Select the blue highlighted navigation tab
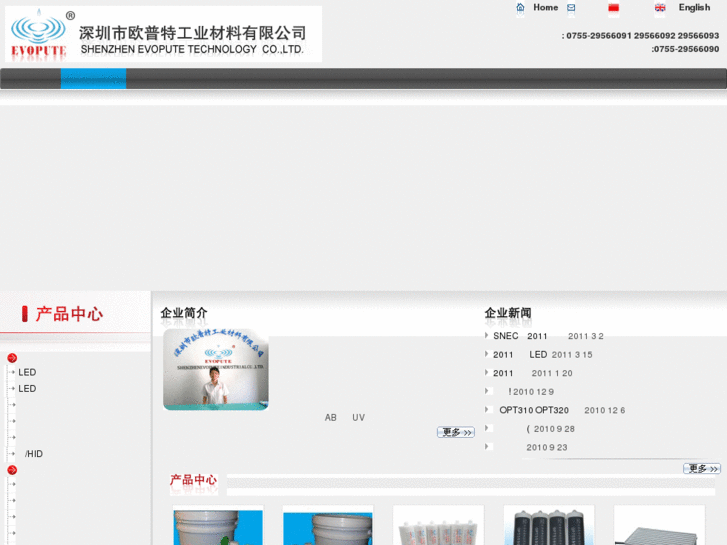 click(93, 79)
